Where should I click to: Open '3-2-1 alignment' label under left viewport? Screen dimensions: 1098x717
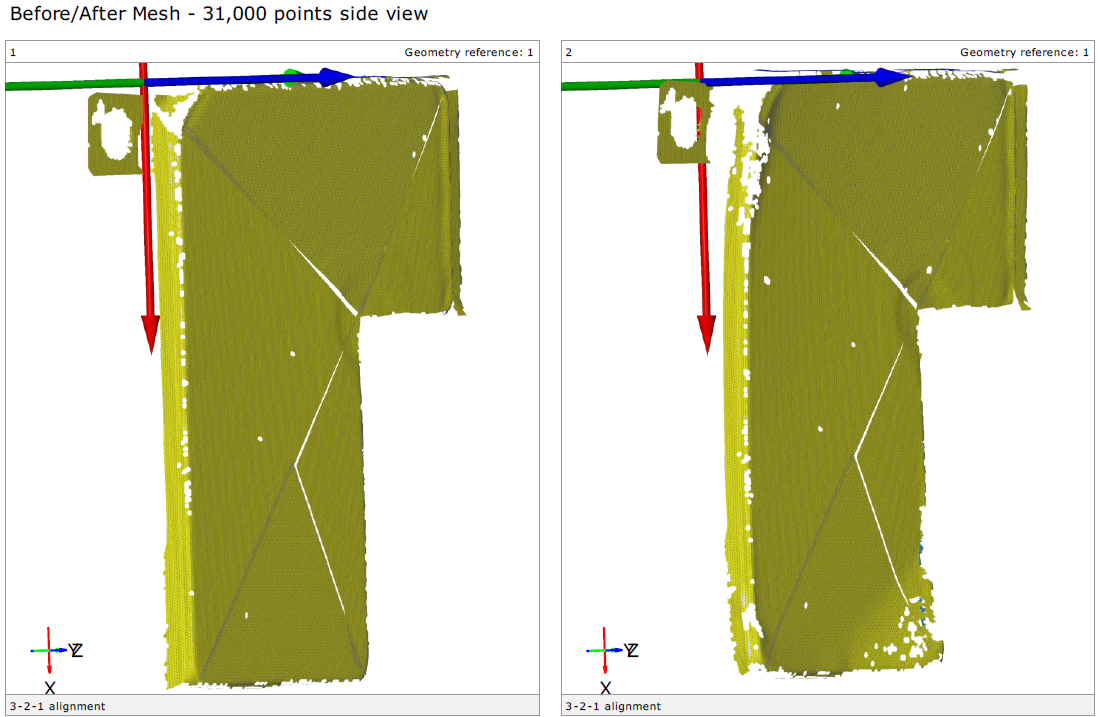click(57, 706)
